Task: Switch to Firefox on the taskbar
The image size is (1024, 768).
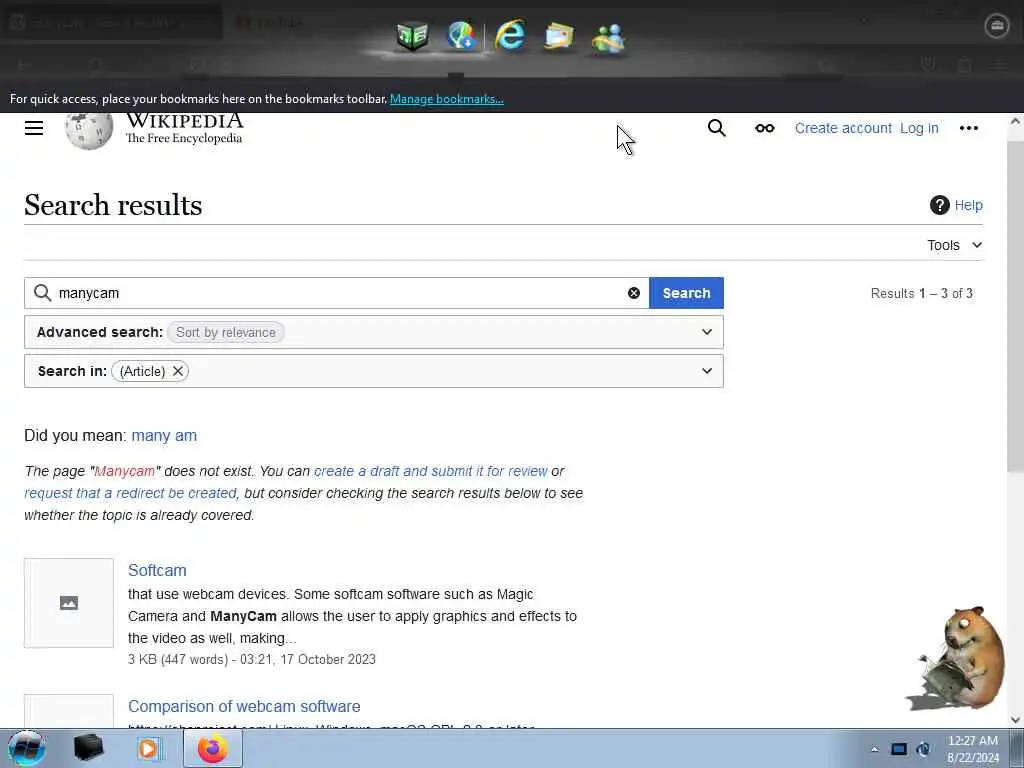Action: pyautogui.click(x=212, y=748)
